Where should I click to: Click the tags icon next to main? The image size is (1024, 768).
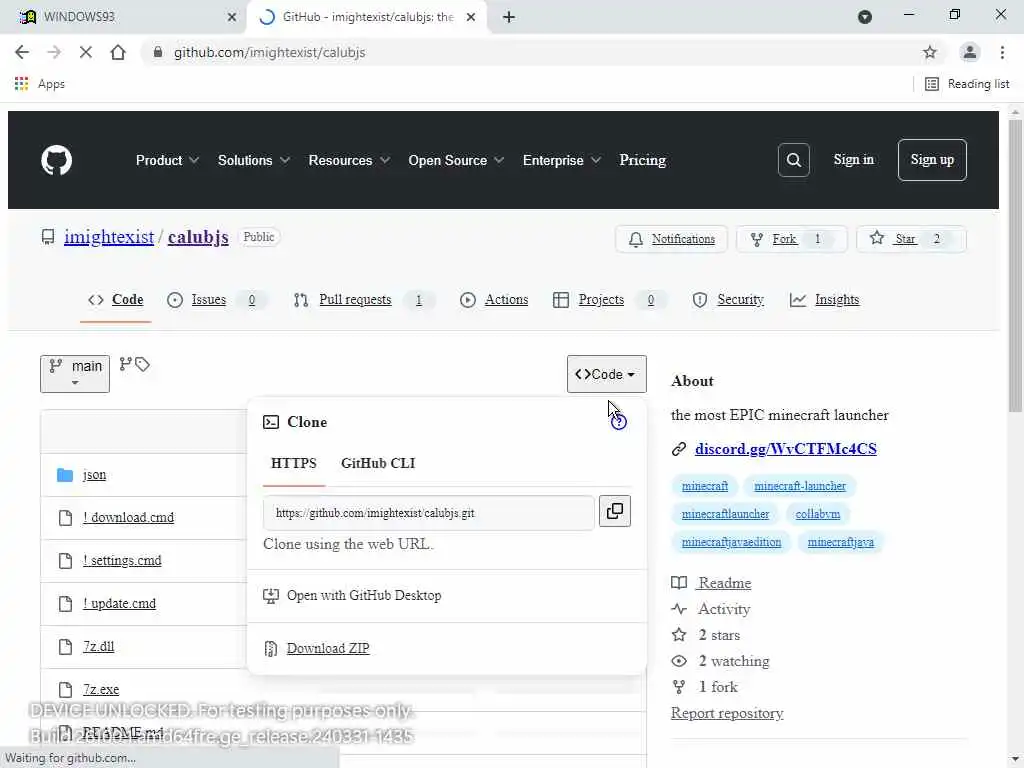pyautogui.click(x=142, y=364)
